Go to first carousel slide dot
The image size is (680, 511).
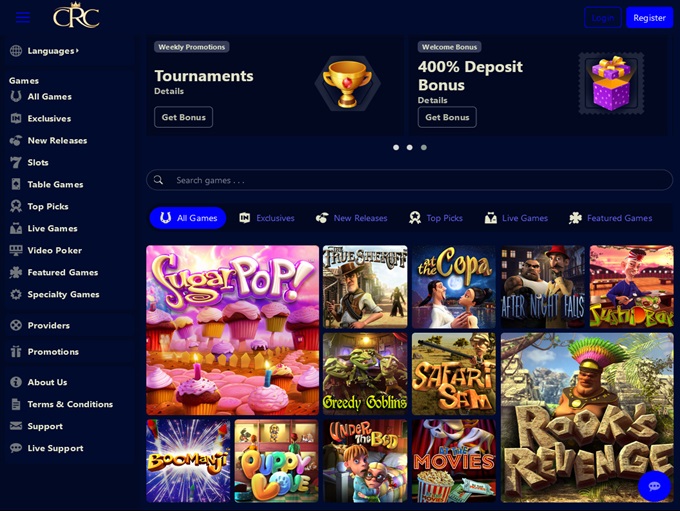click(396, 147)
